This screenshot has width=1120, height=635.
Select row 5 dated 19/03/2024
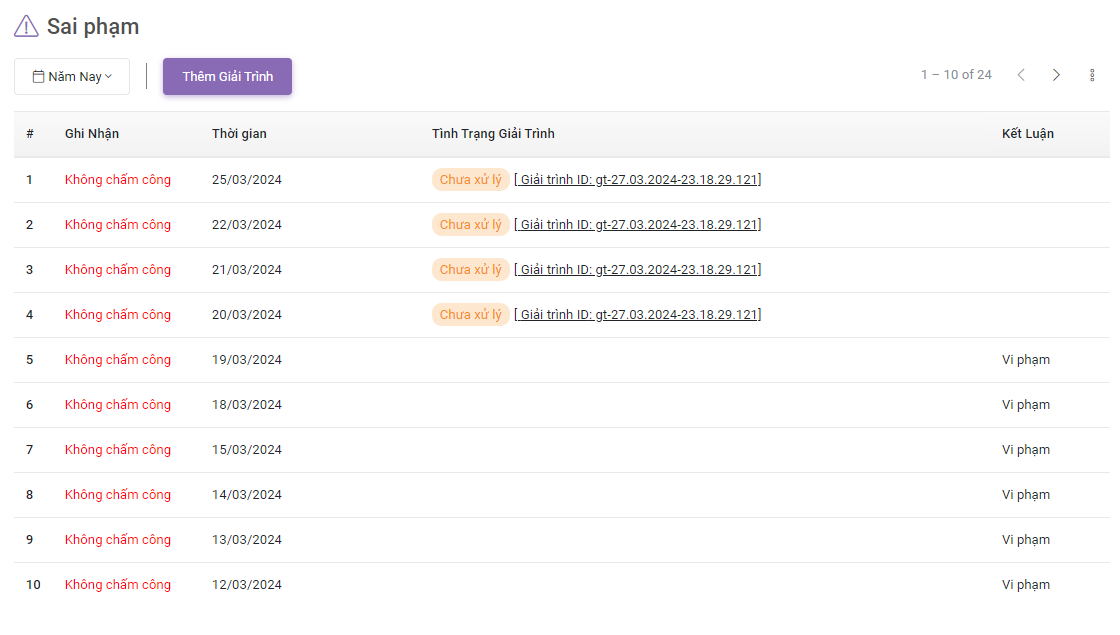click(x=247, y=360)
